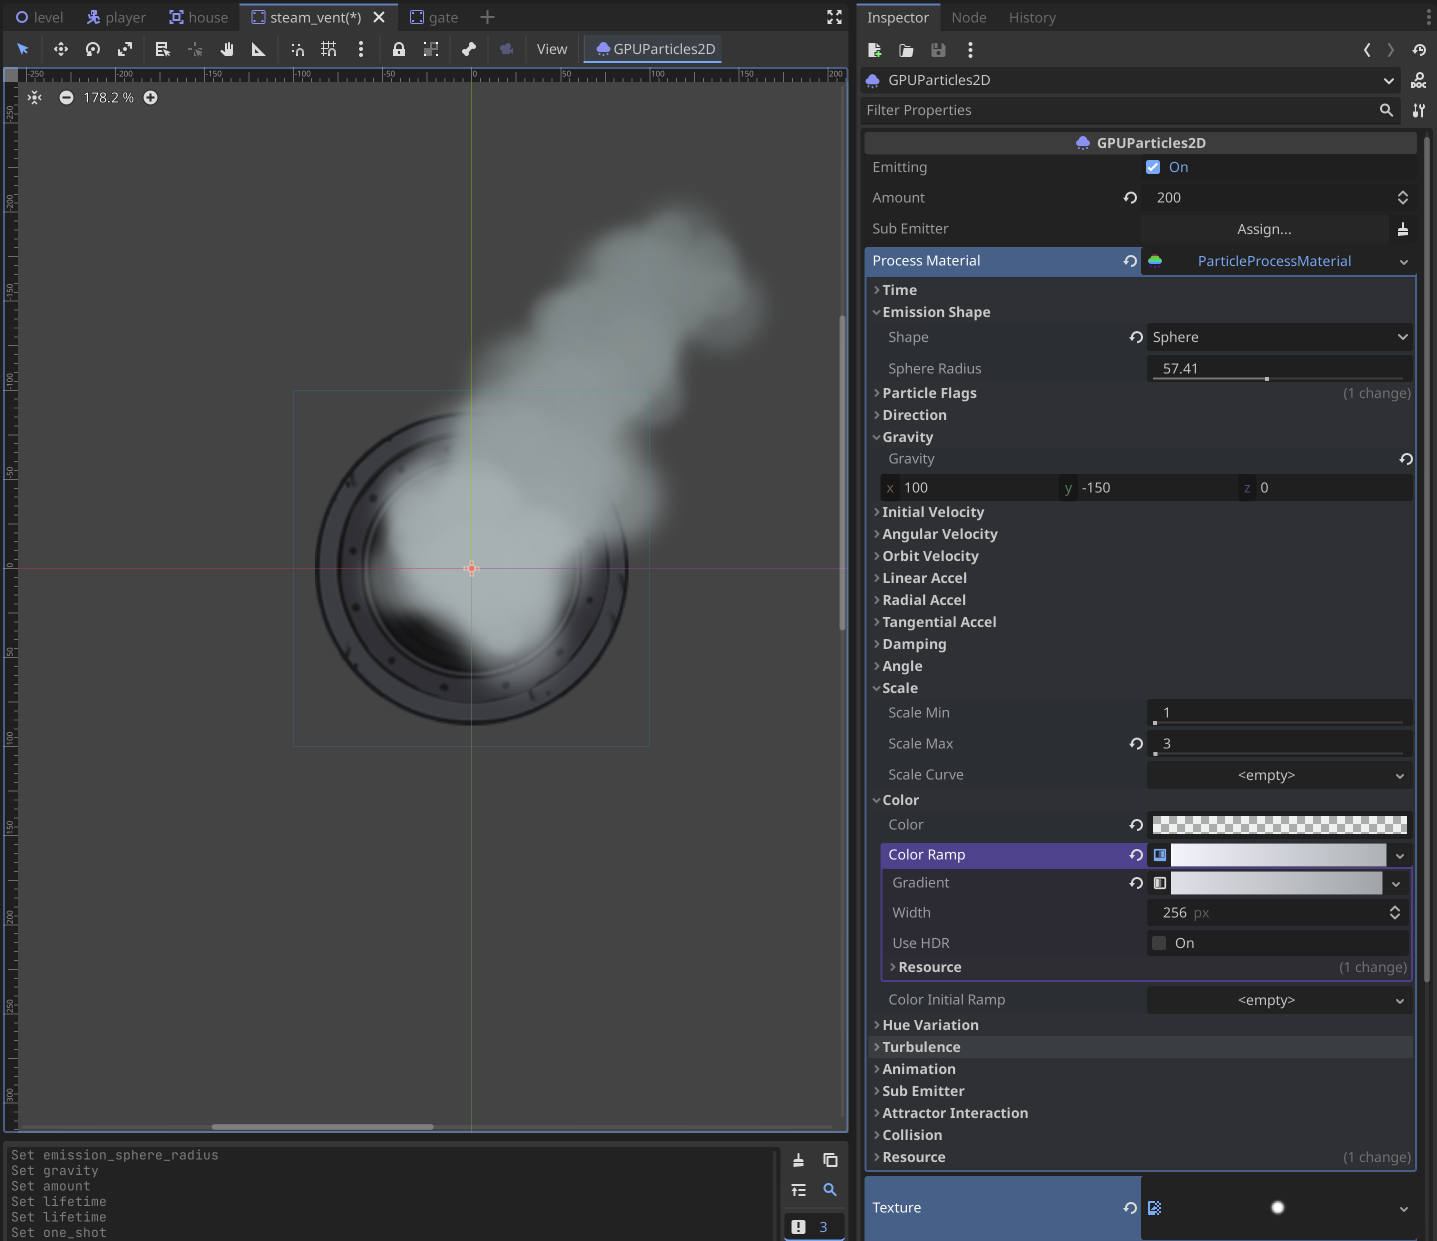Switch to the house scene tab
This screenshot has height=1241, width=1437.
tap(198, 17)
